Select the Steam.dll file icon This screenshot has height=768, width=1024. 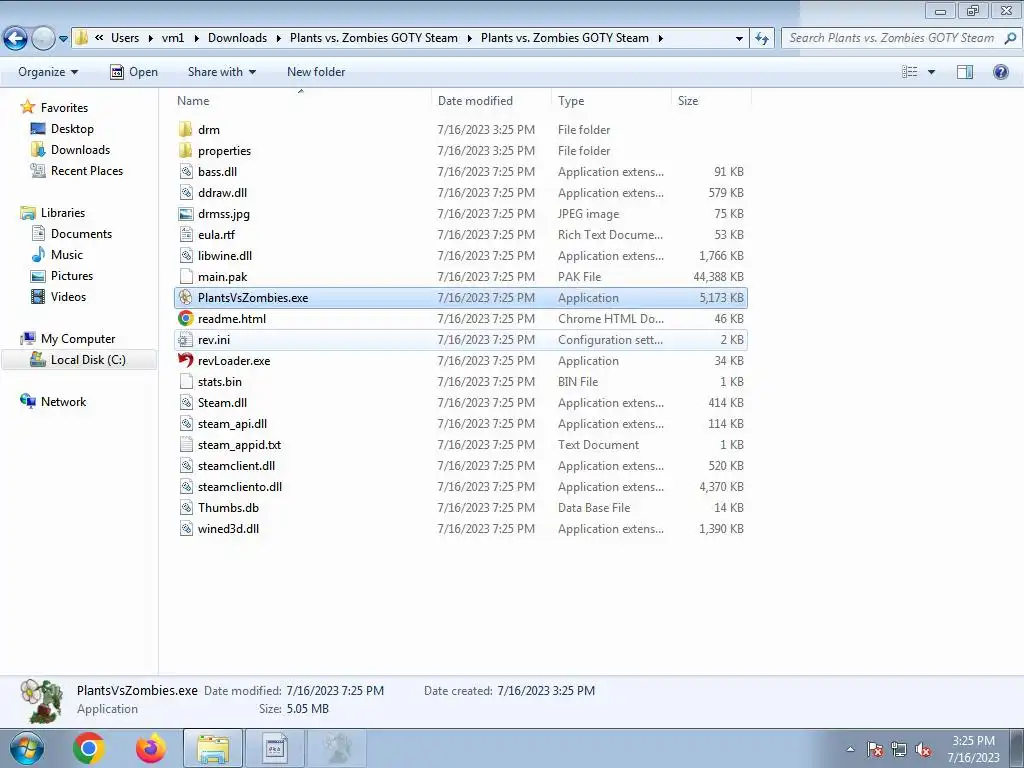[186, 403]
